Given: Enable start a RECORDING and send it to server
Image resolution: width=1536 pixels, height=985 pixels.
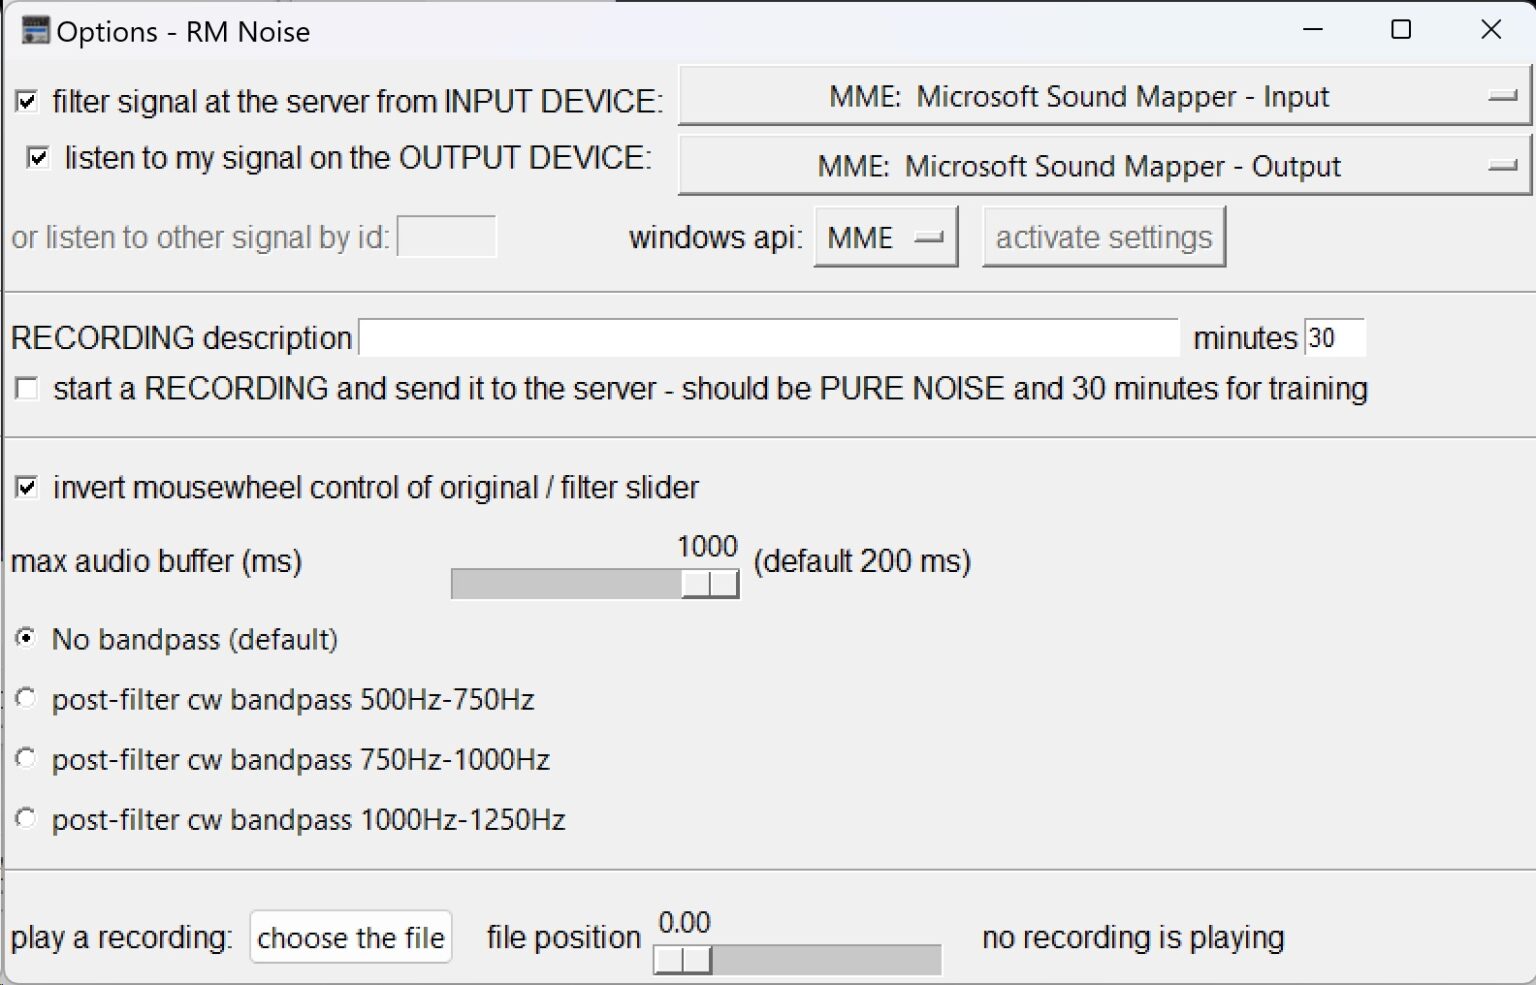Looking at the screenshot, I should point(26,389).
